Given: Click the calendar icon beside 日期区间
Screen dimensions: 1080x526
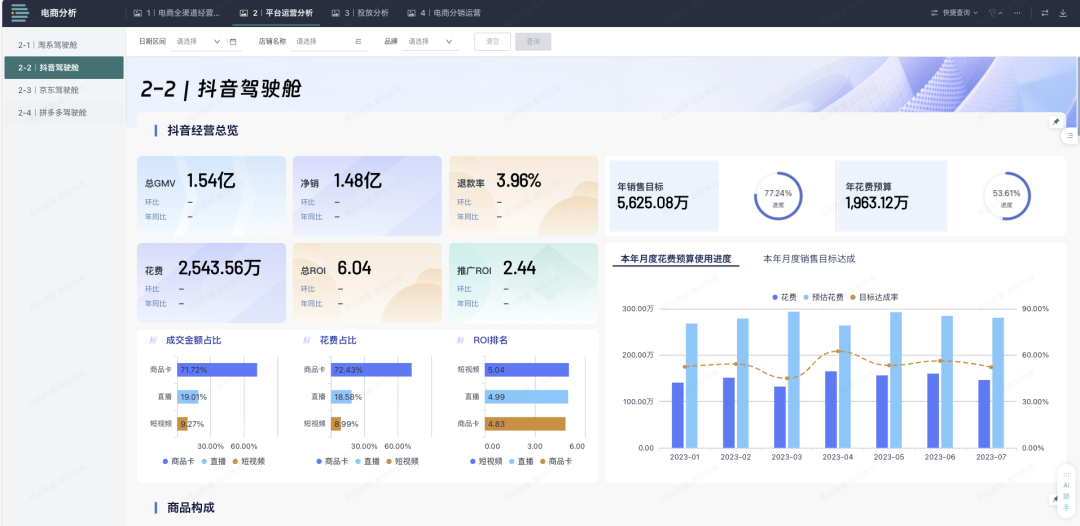Looking at the screenshot, I should [x=233, y=42].
